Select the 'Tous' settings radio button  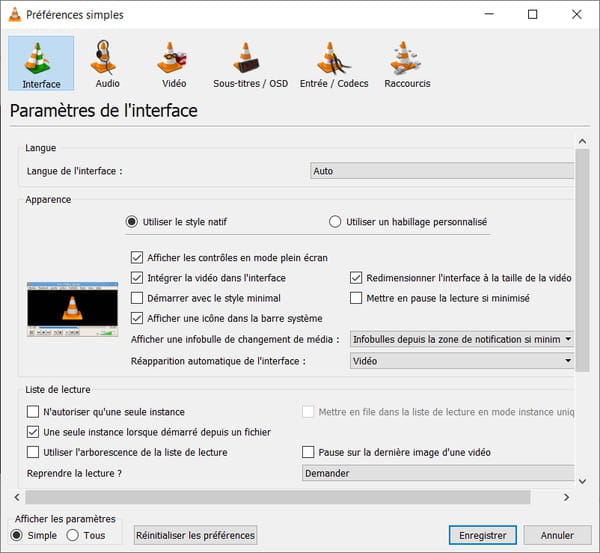point(72,535)
